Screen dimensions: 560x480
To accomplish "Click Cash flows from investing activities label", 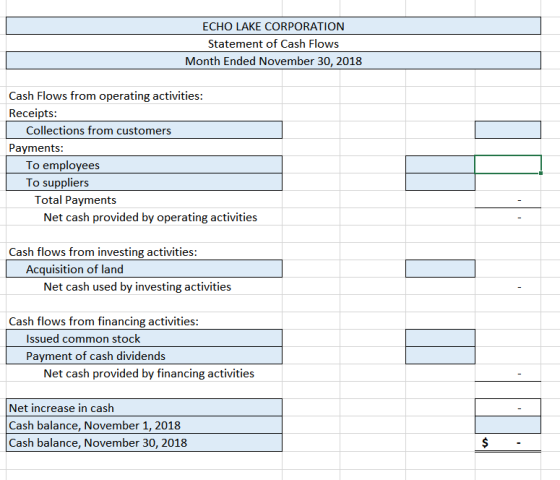I will pyautogui.click(x=103, y=252).
